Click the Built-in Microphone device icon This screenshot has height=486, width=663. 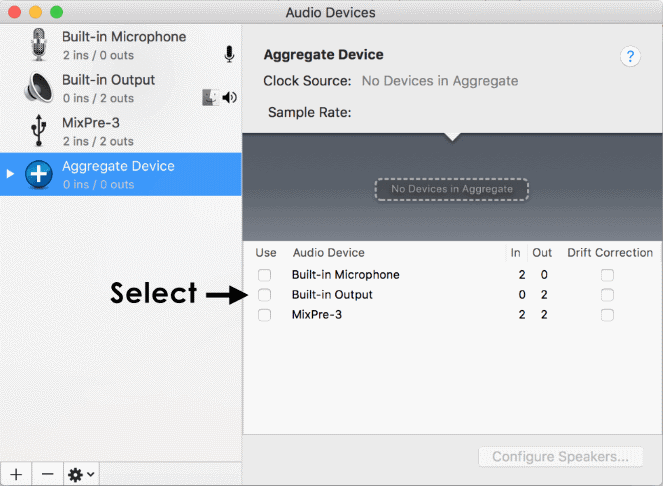coord(38,45)
